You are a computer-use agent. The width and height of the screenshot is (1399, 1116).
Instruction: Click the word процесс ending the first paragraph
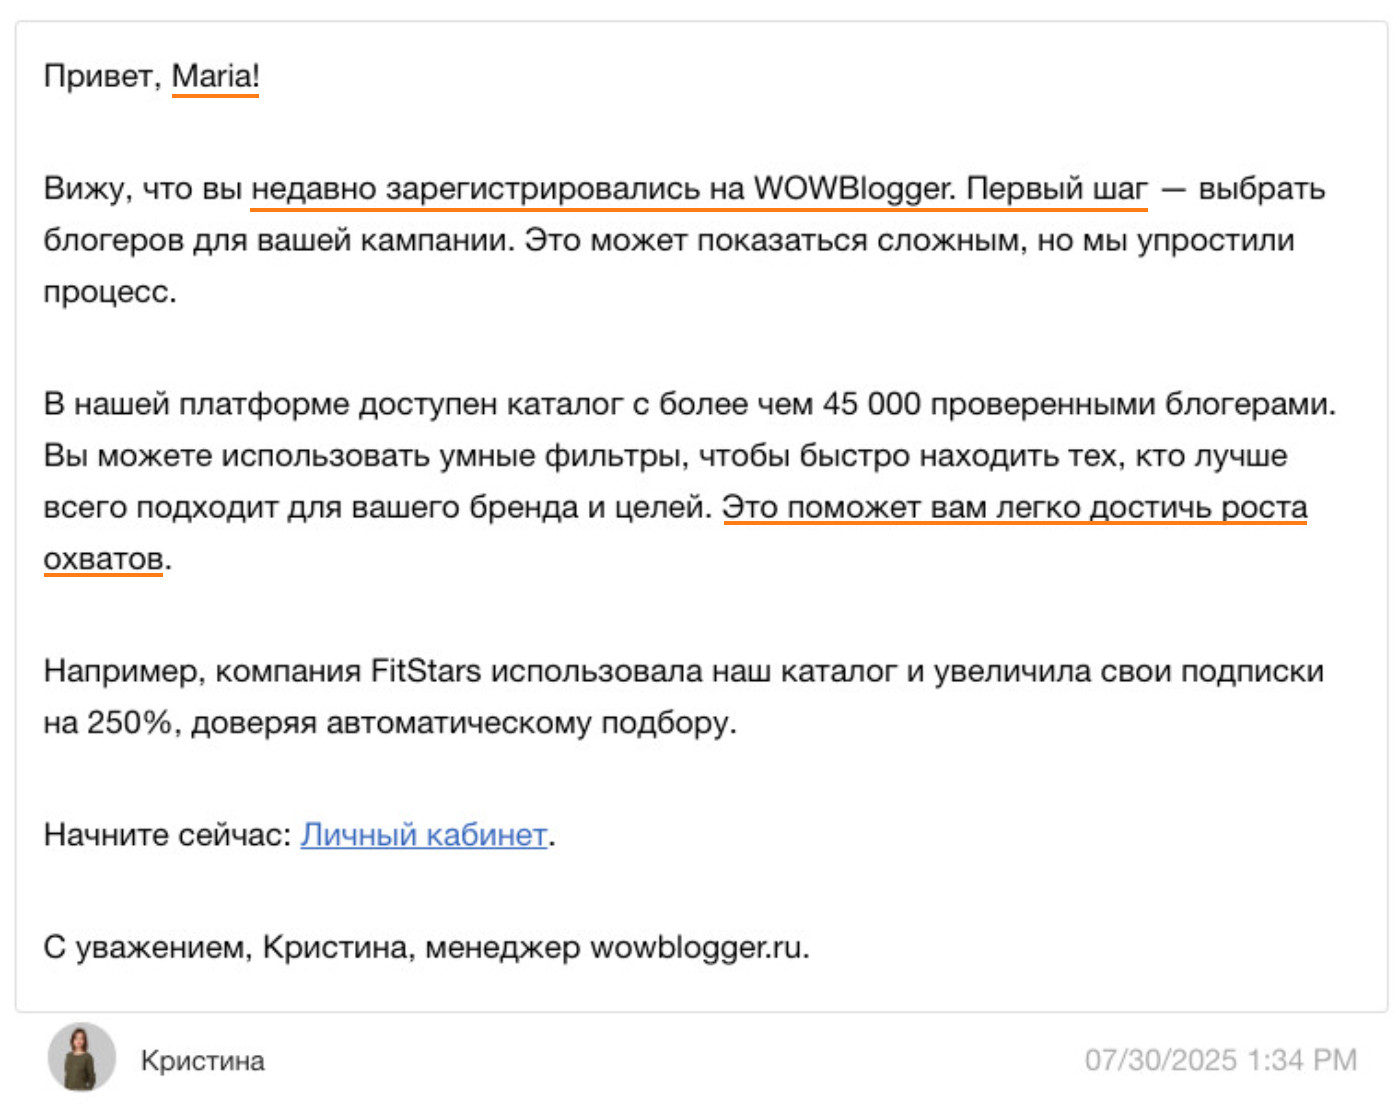[x=106, y=293]
